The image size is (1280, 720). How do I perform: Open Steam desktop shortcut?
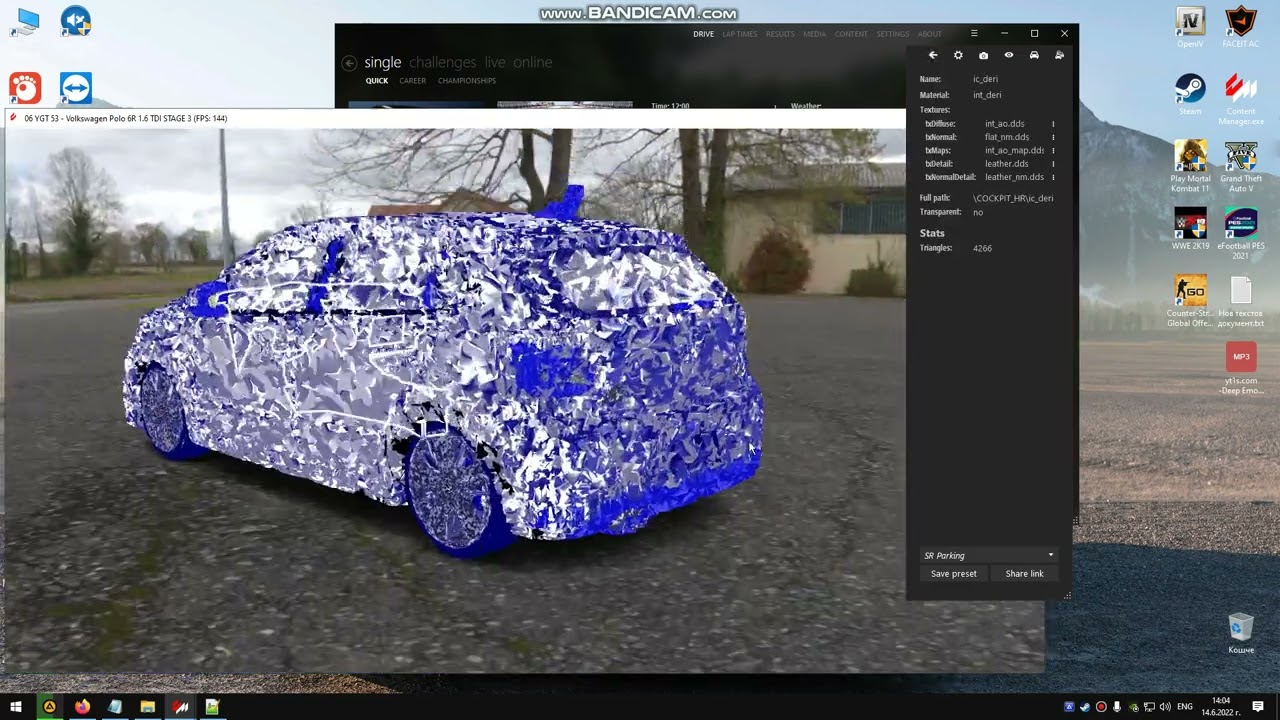(1190, 94)
